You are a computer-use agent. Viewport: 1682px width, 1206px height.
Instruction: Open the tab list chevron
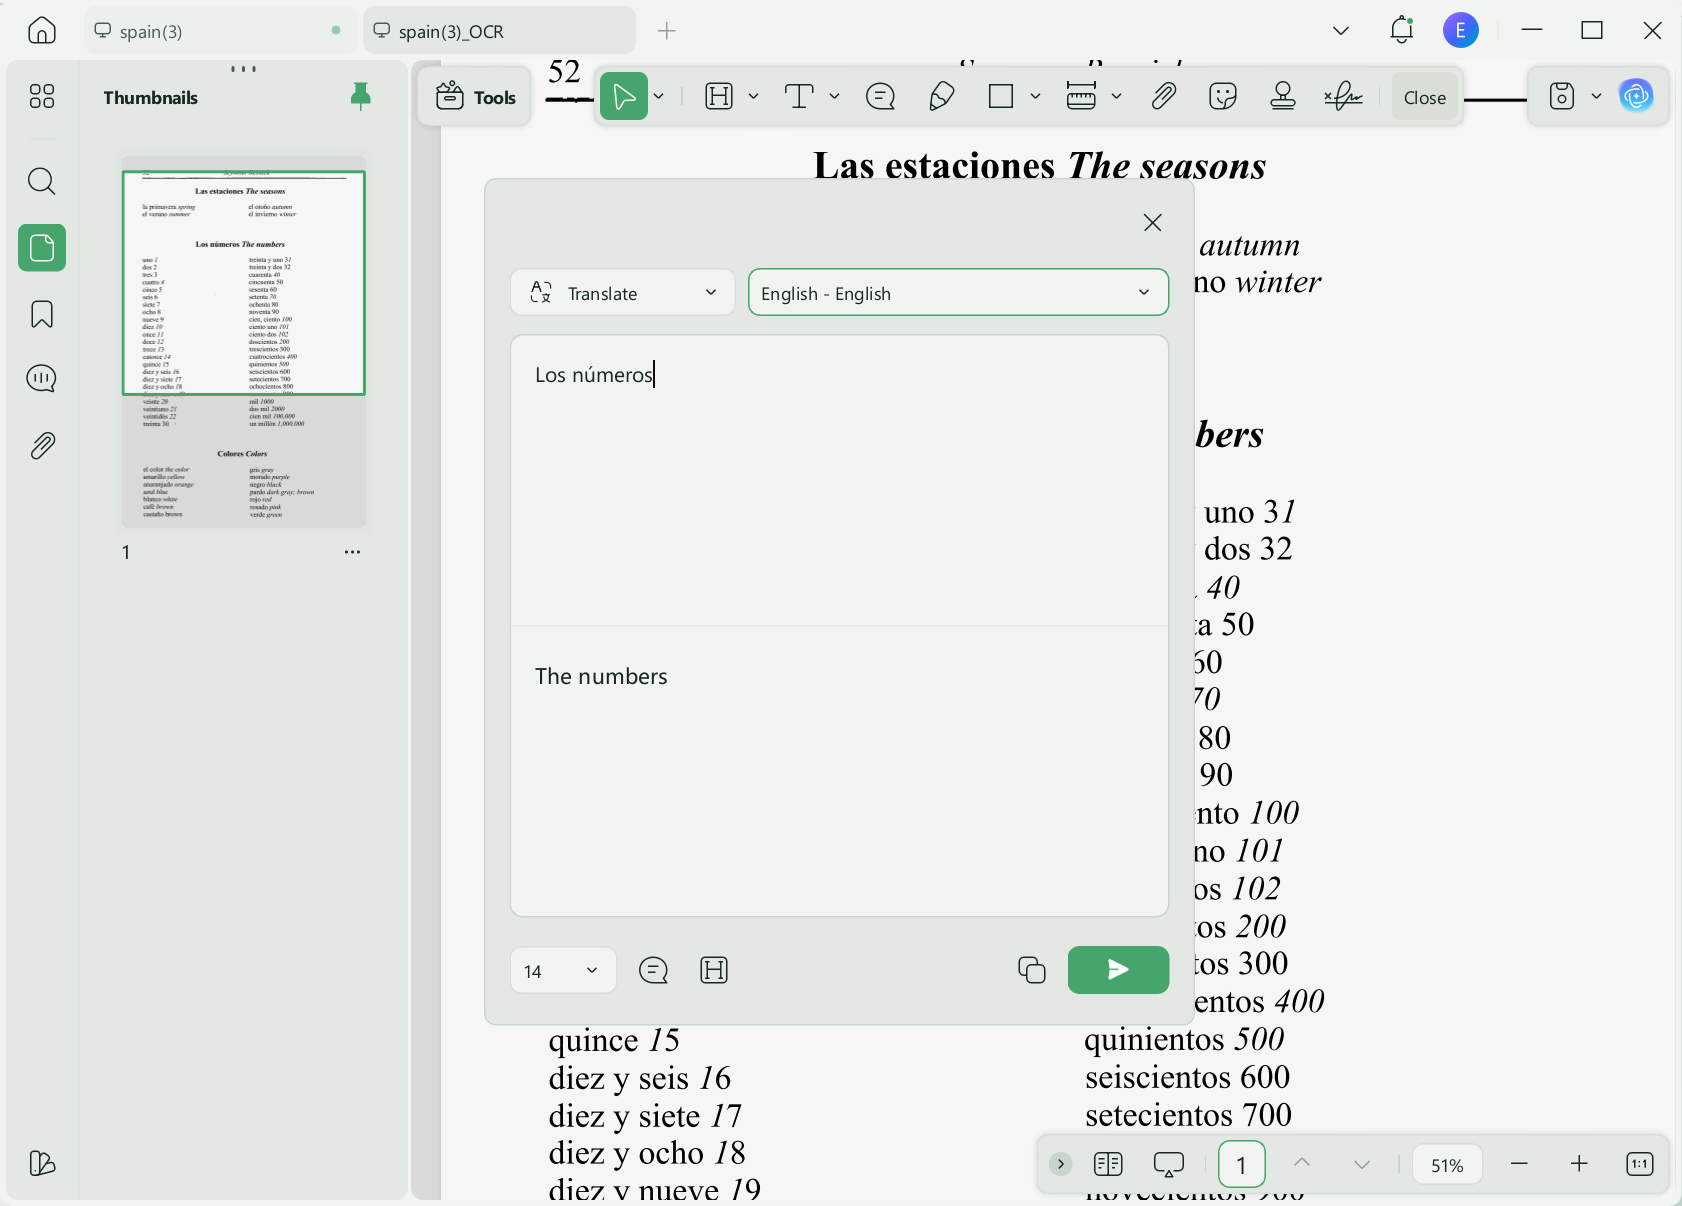[x=1341, y=31]
